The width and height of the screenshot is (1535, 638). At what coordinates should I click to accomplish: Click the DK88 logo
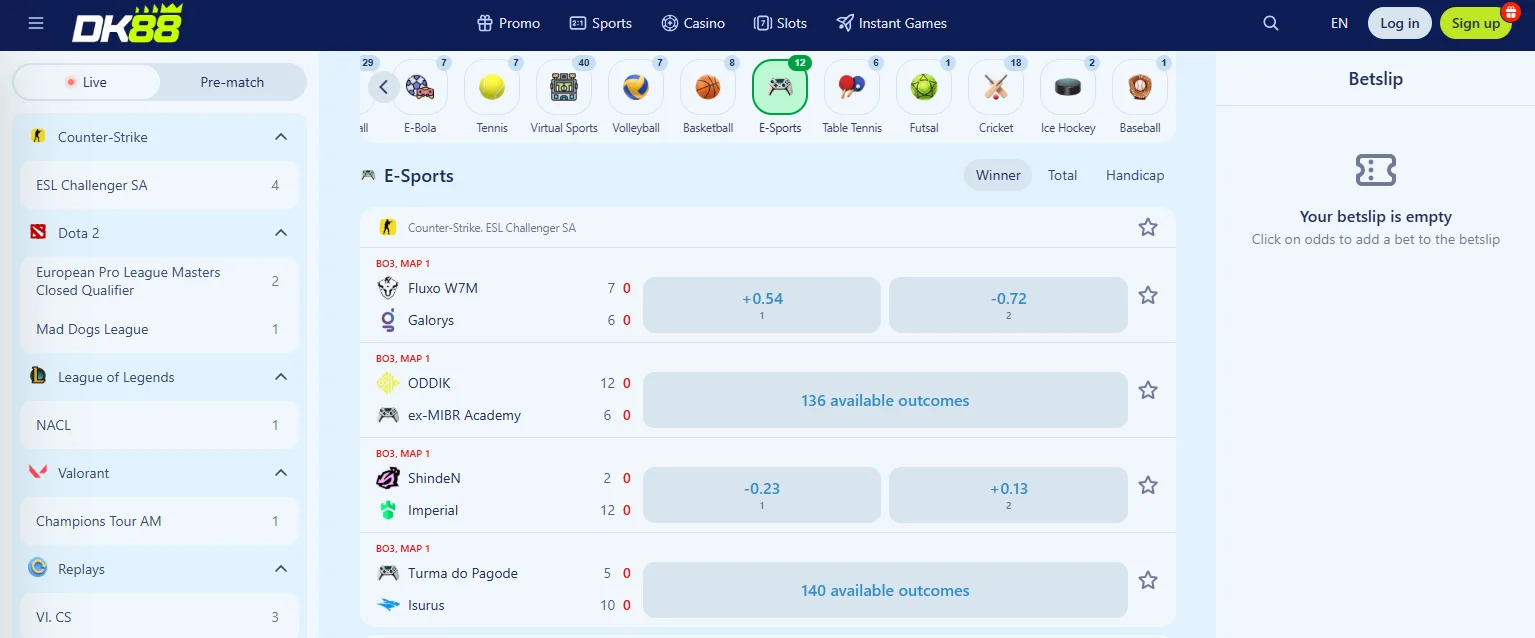[127, 23]
